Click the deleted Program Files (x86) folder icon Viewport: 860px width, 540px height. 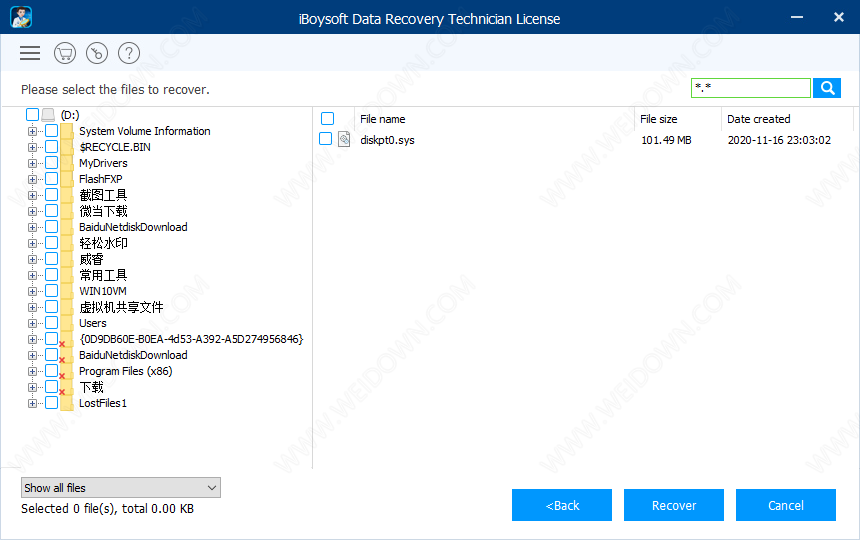pos(67,371)
